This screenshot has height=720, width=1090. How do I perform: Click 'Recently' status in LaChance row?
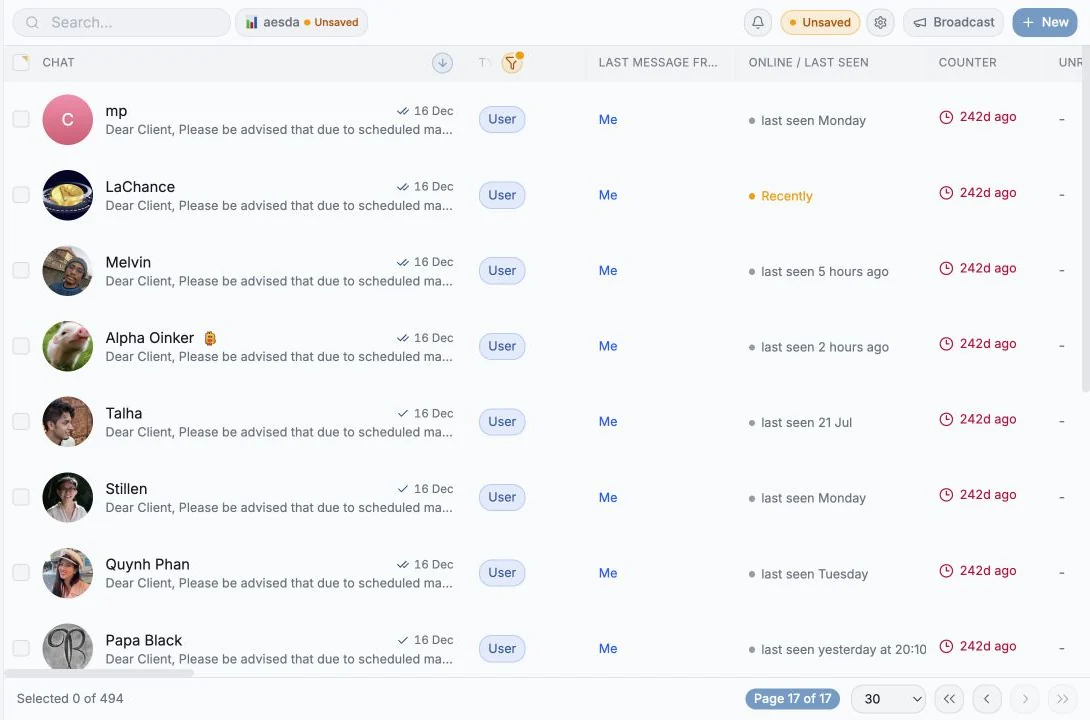click(786, 196)
